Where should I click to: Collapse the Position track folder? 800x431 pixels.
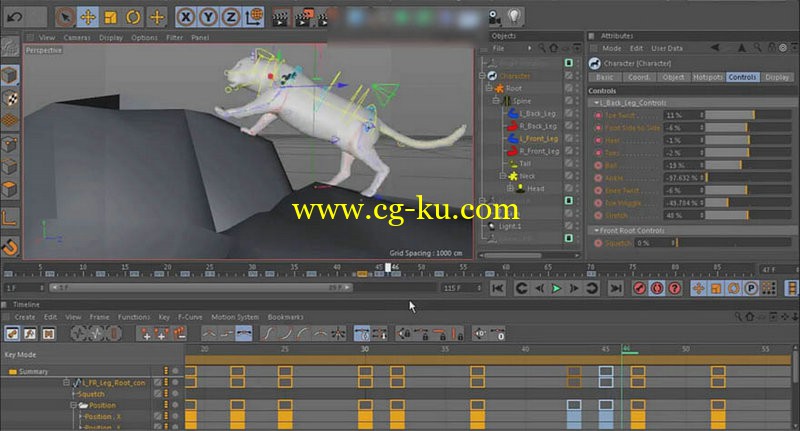(73, 405)
